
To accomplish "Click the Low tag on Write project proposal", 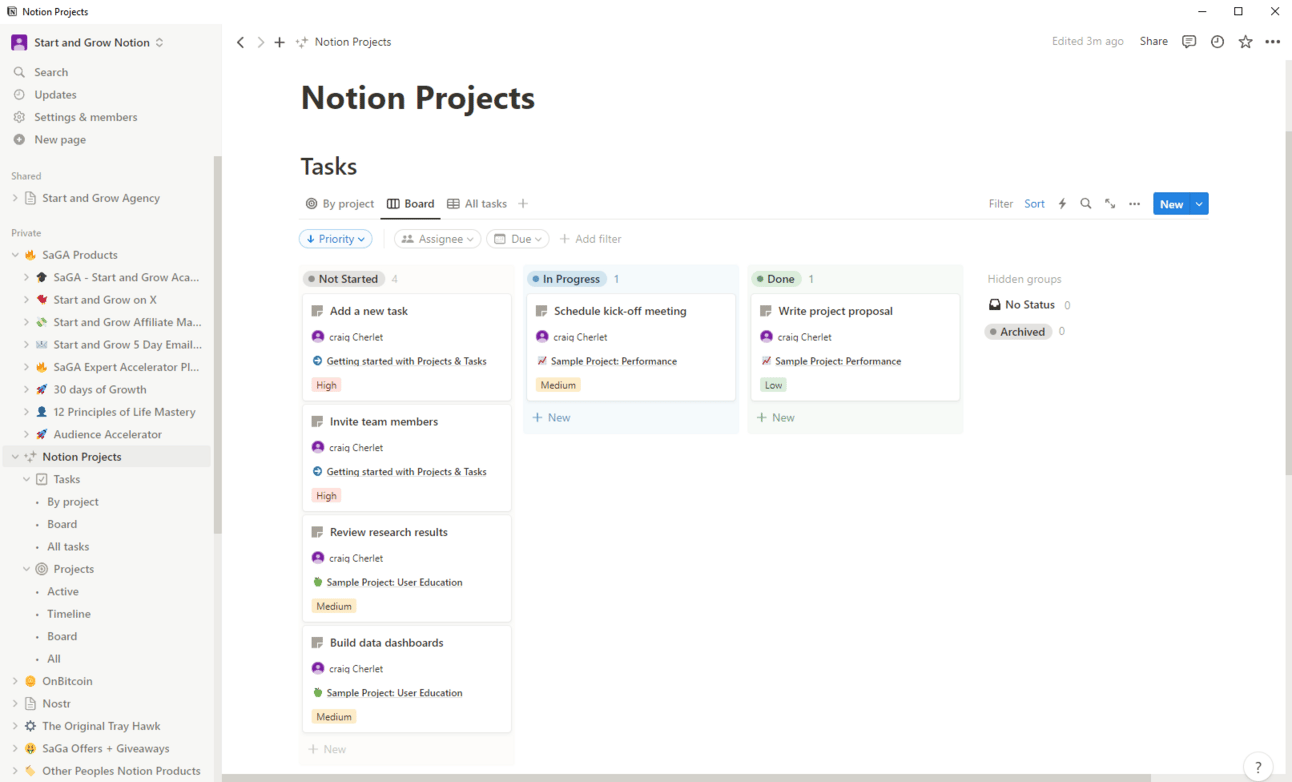I will point(773,385).
